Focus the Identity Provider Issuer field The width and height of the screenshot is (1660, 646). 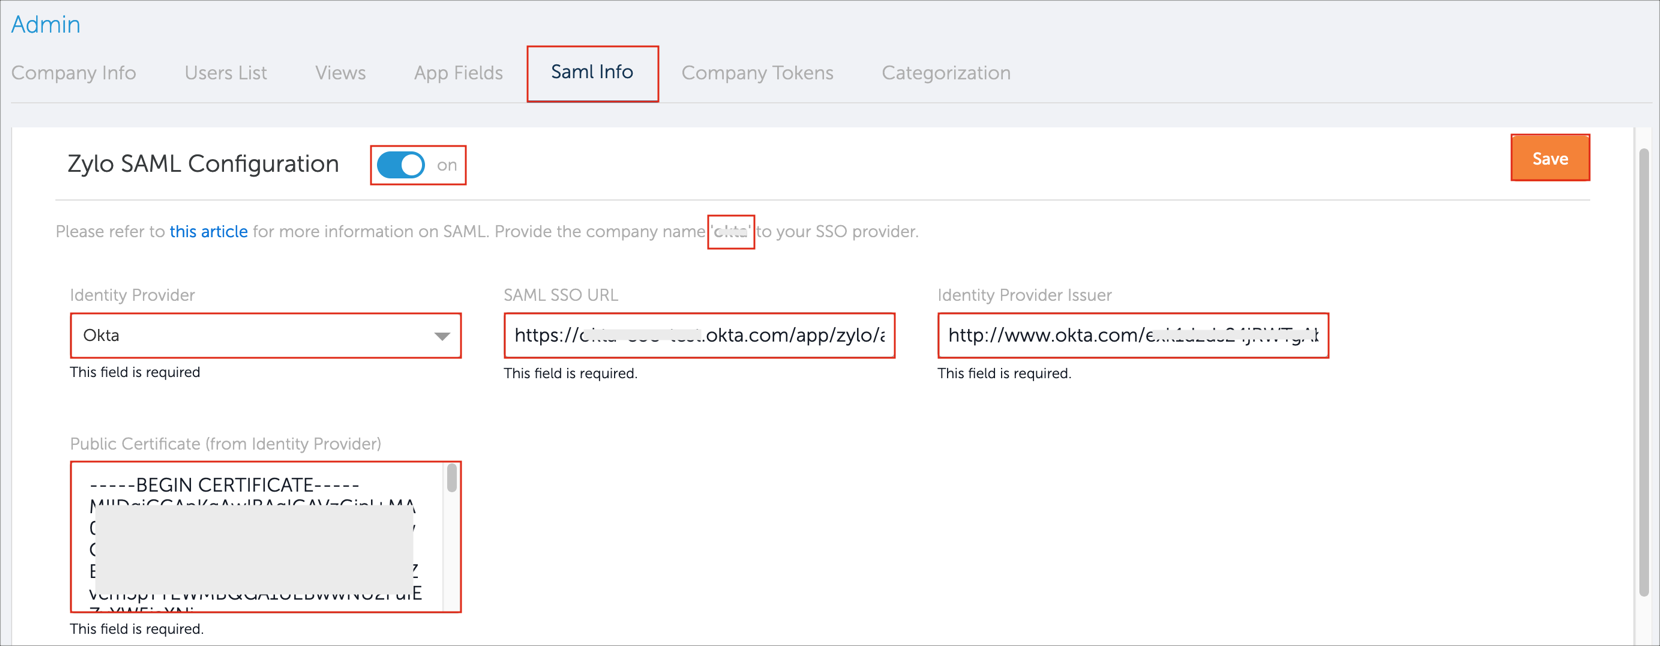(x=1132, y=336)
